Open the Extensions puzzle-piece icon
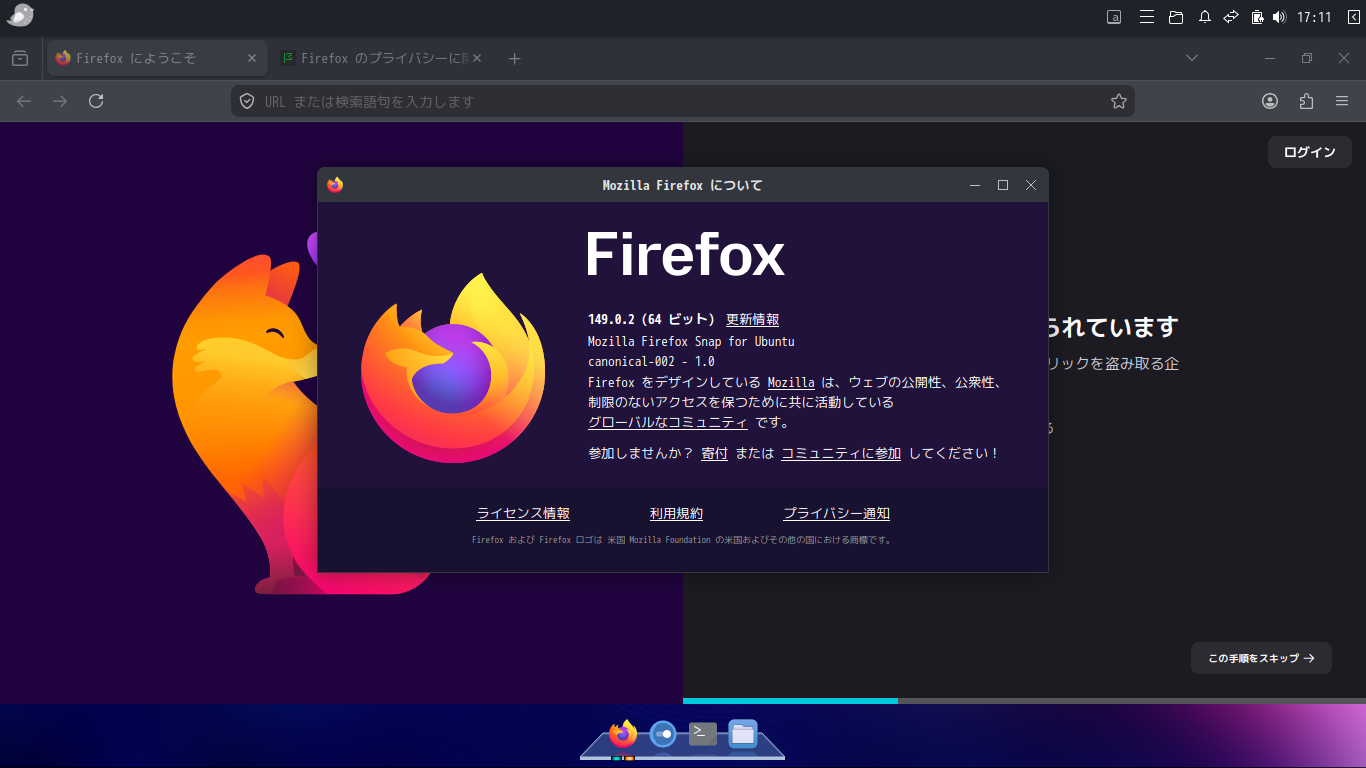 [1306, 101]
